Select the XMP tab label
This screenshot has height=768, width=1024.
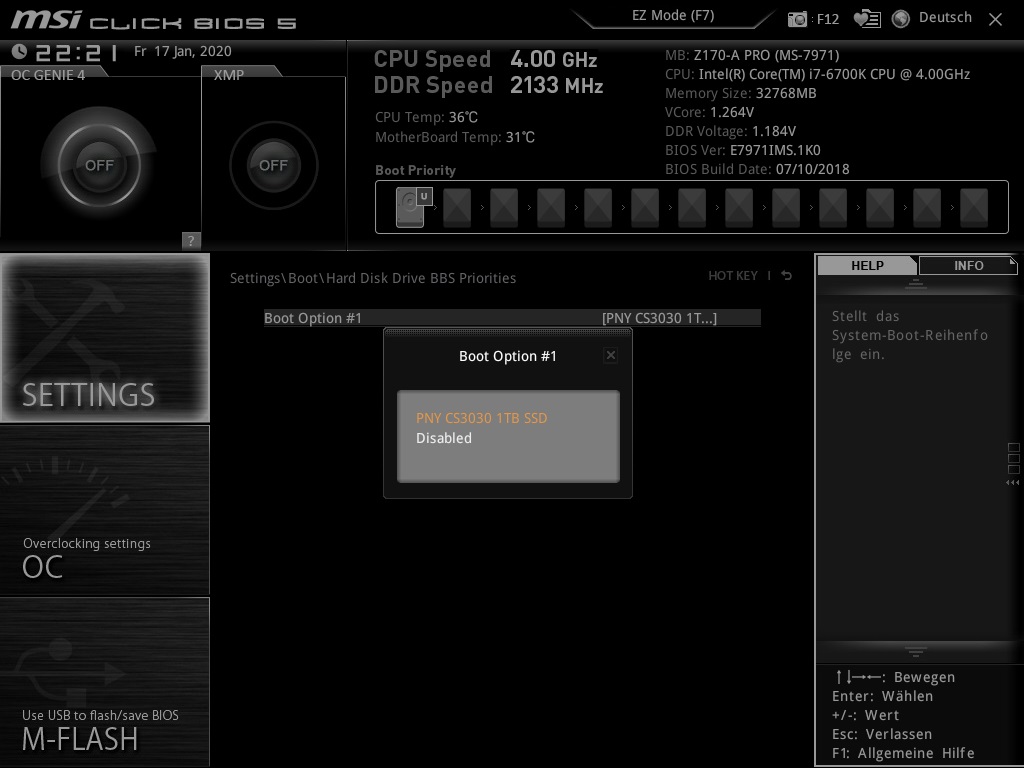point(229,74)
